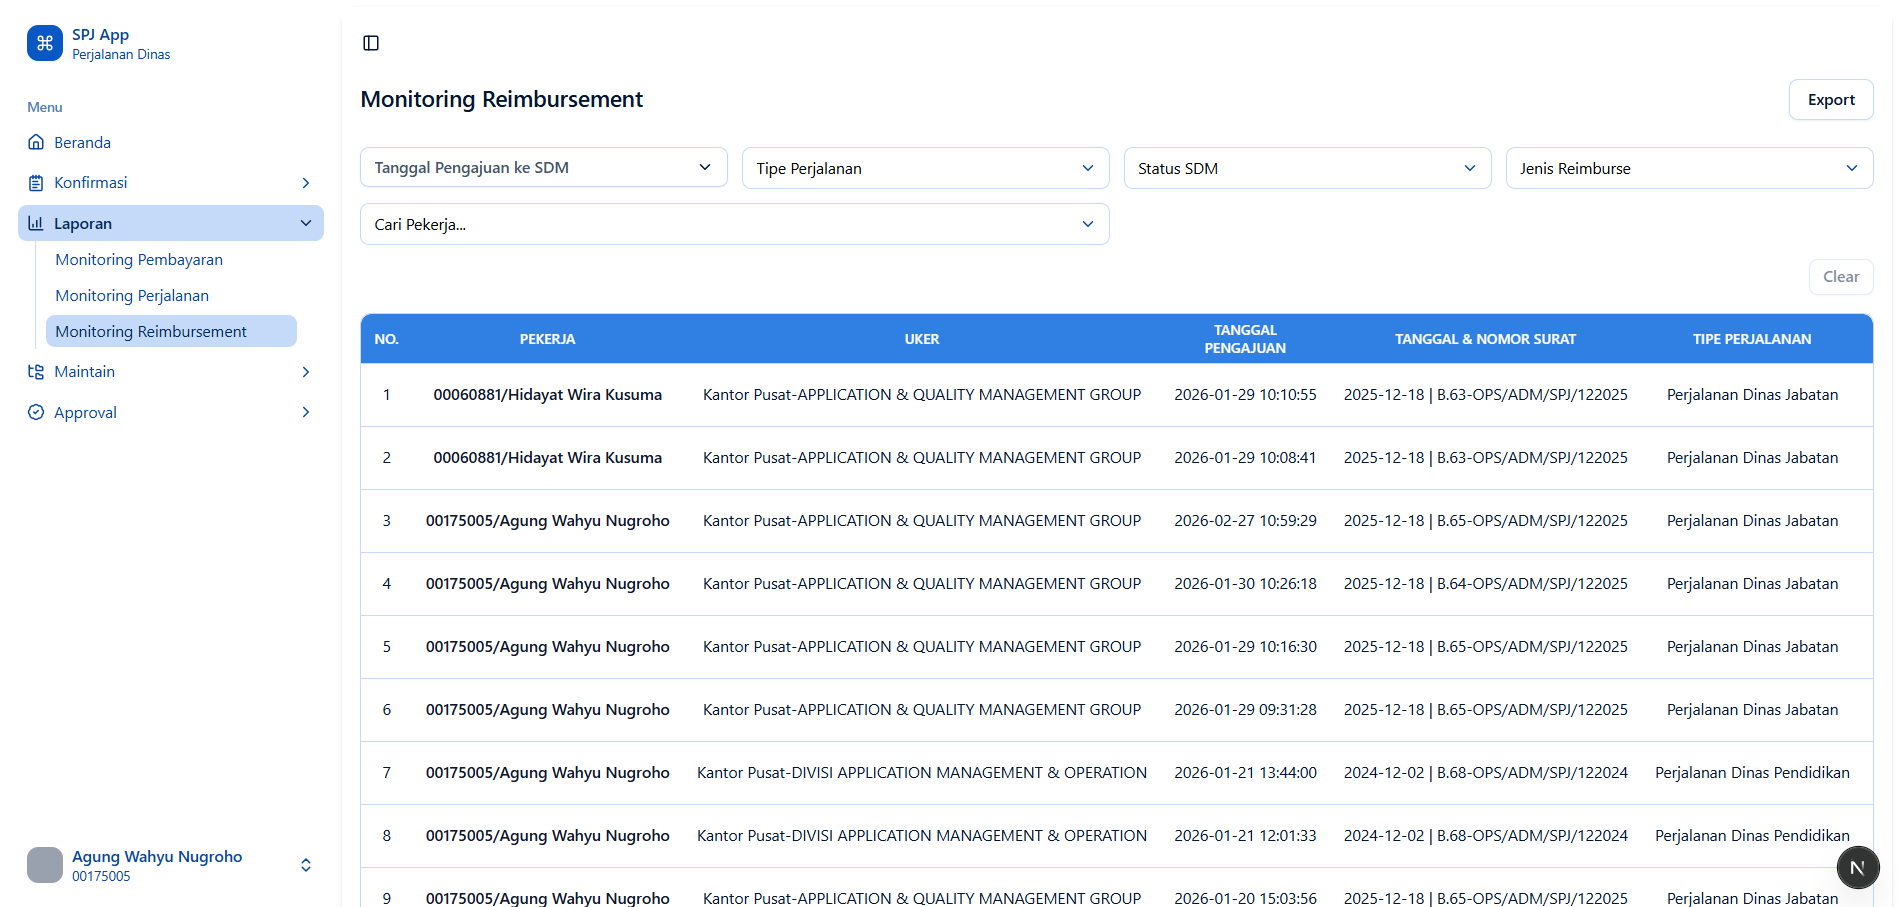
Task: Open the Konfirmasi menu item
Action: coord(171,183)
